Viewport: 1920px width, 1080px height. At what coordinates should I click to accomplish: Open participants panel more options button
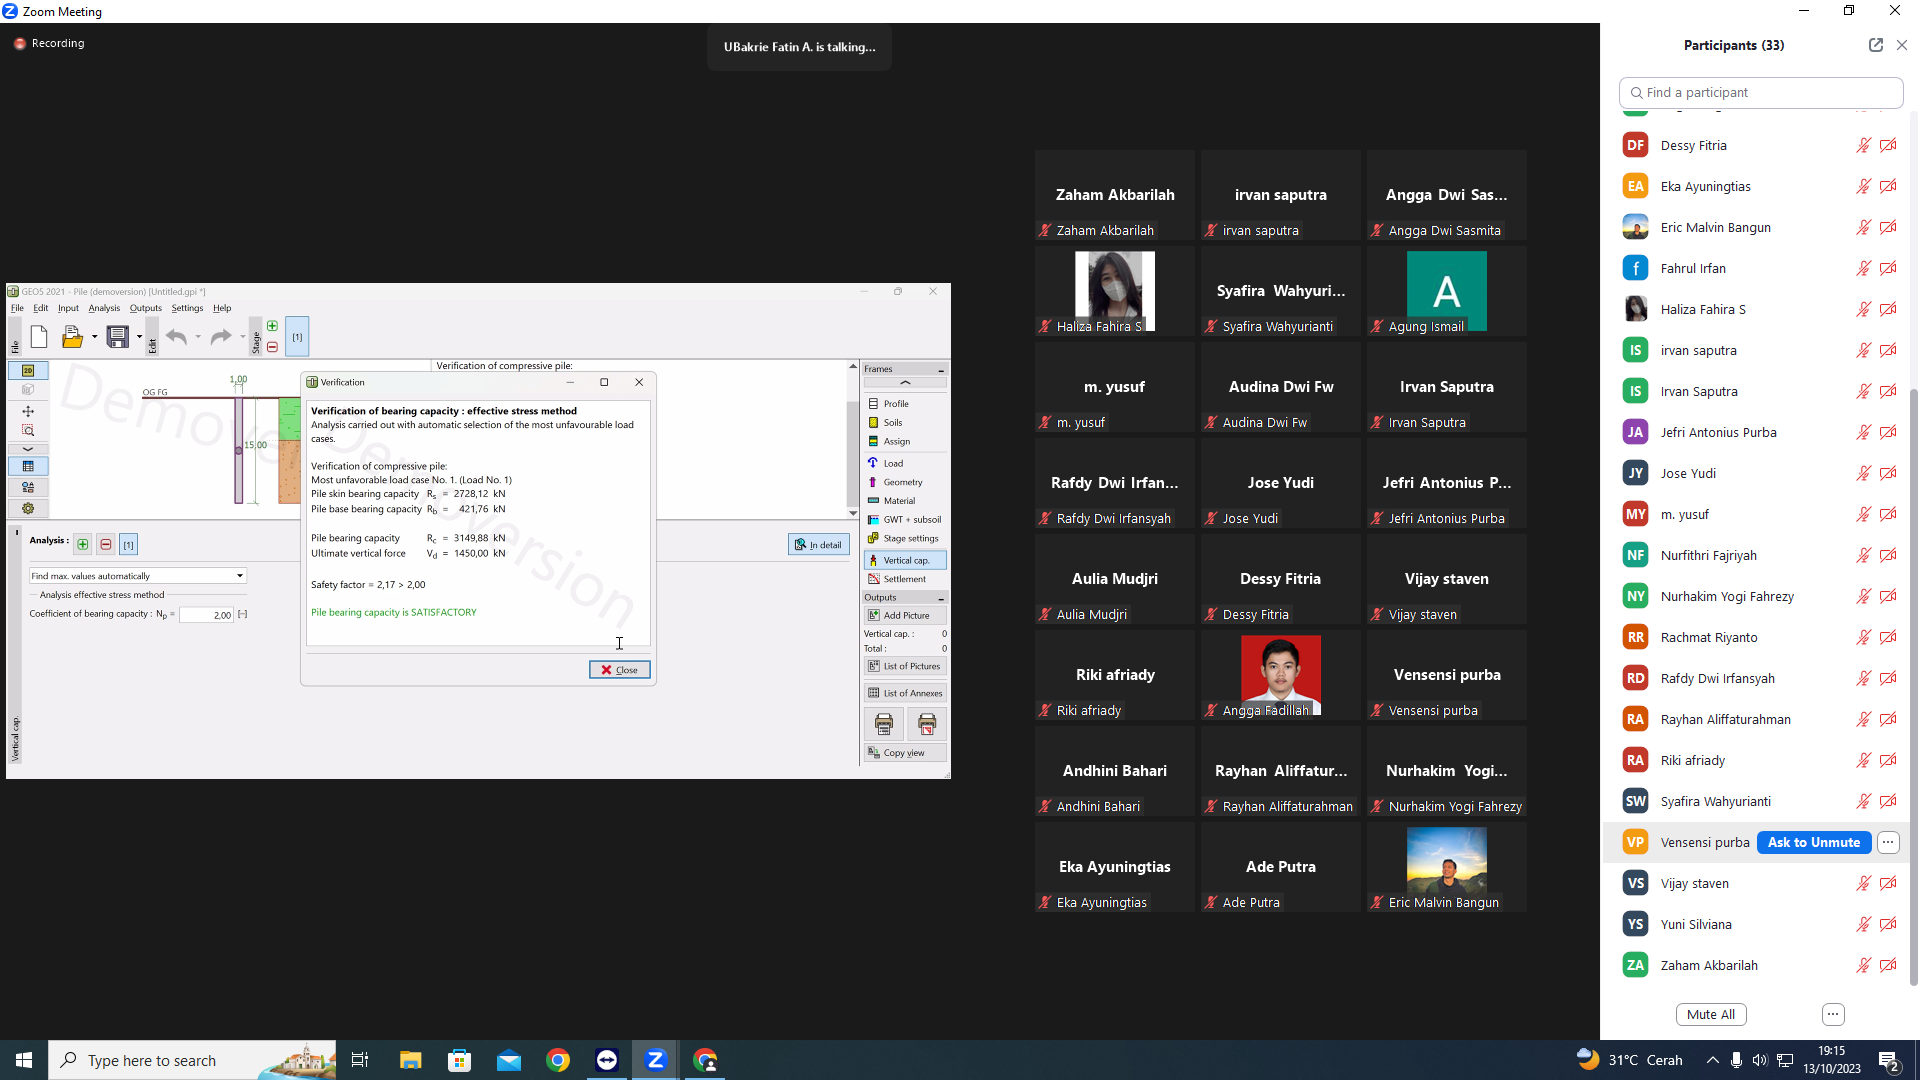1833,1015
